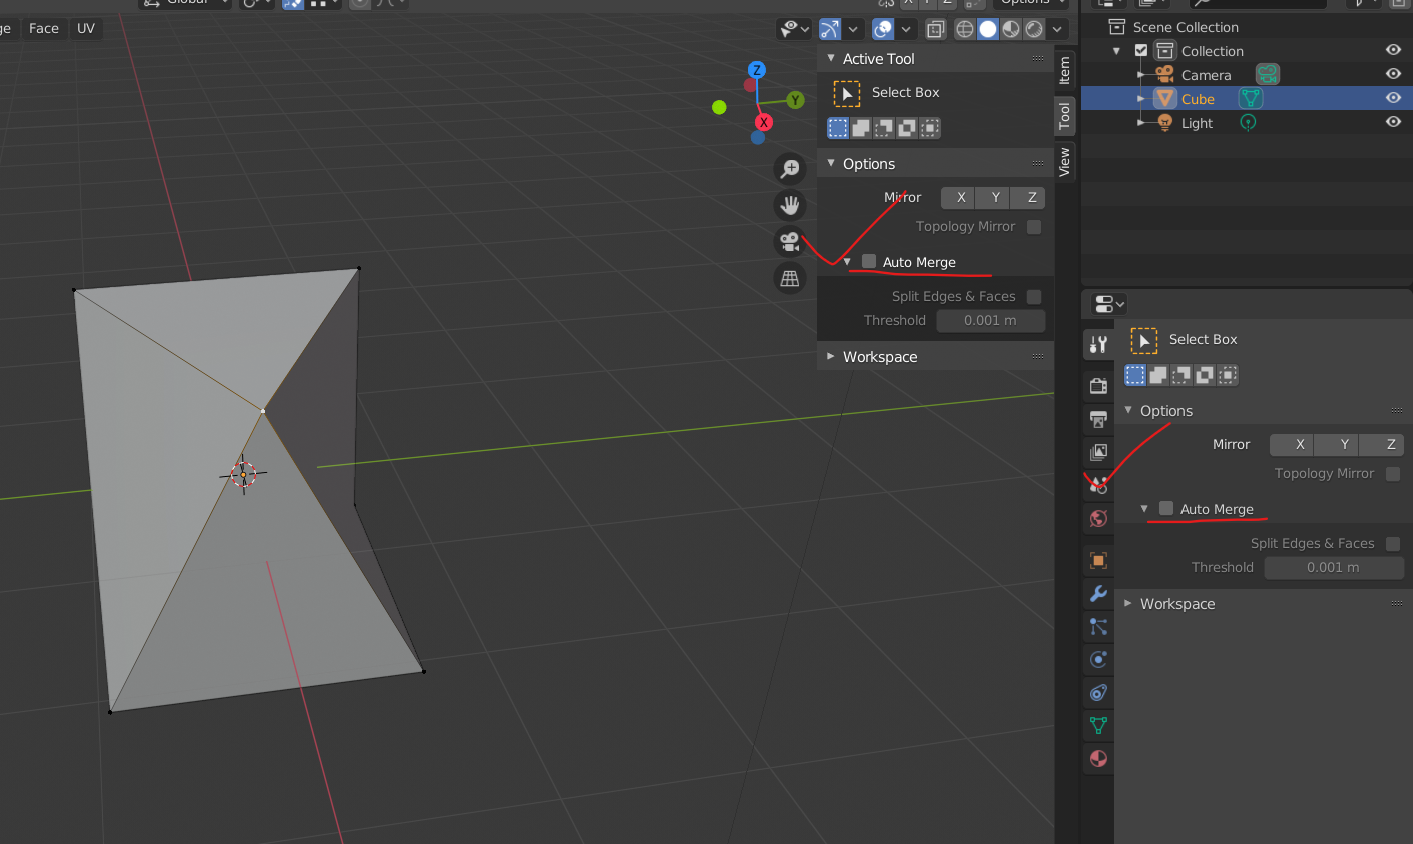Select wireframe viewport shading

pos(965,29)
